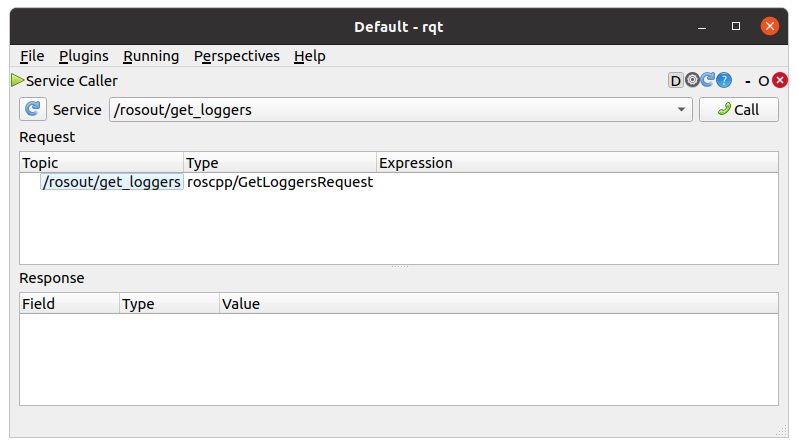Click the refresh services button beside Service label
Image resolution: width=798 pixels, height=447 pixels.
(33, 110)
